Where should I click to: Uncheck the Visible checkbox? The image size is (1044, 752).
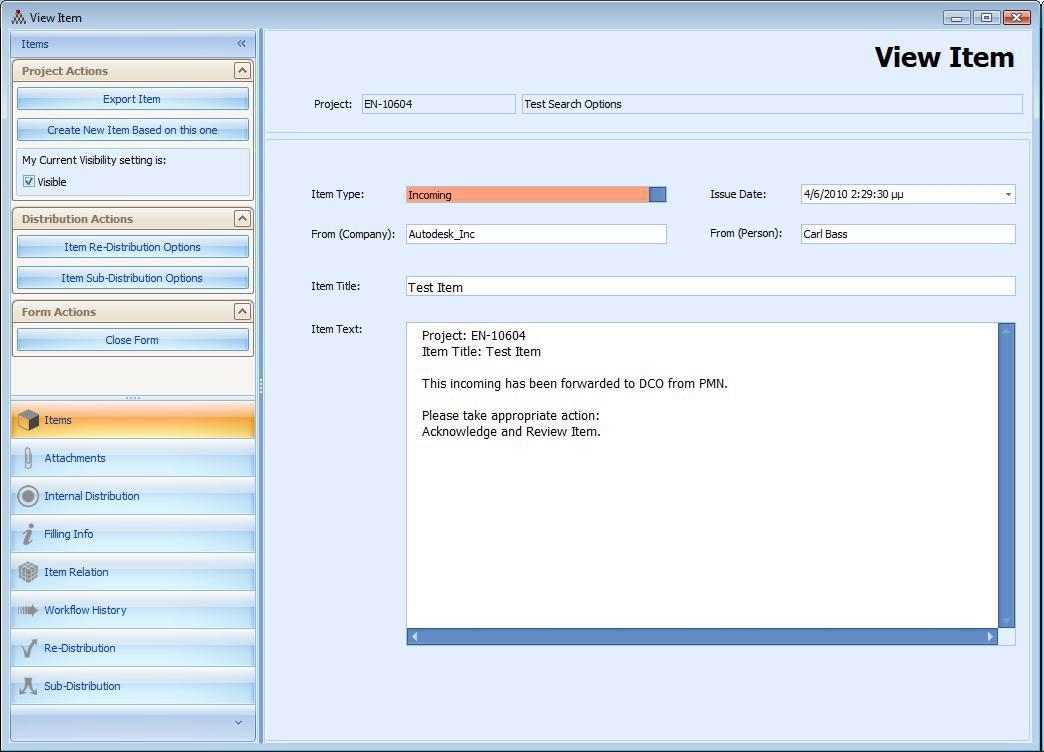pyautogui.click(x=29, y=182)
